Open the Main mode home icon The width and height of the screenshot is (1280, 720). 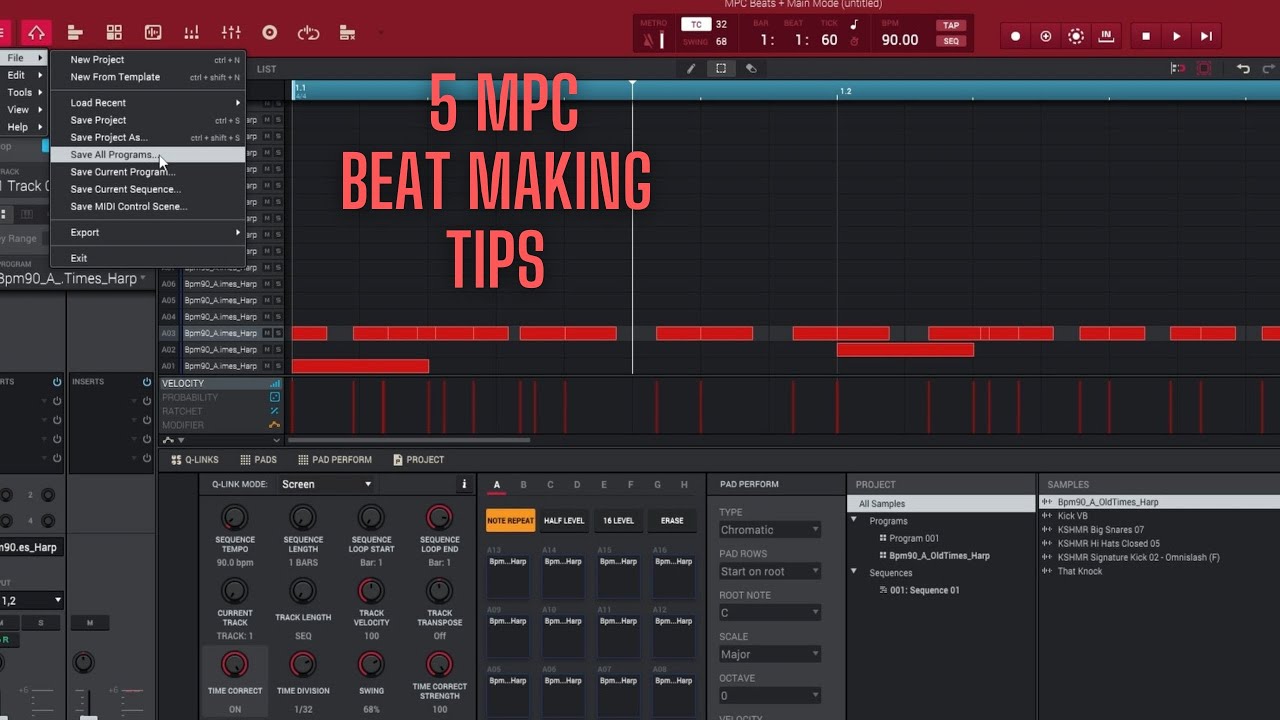(36, 34)
